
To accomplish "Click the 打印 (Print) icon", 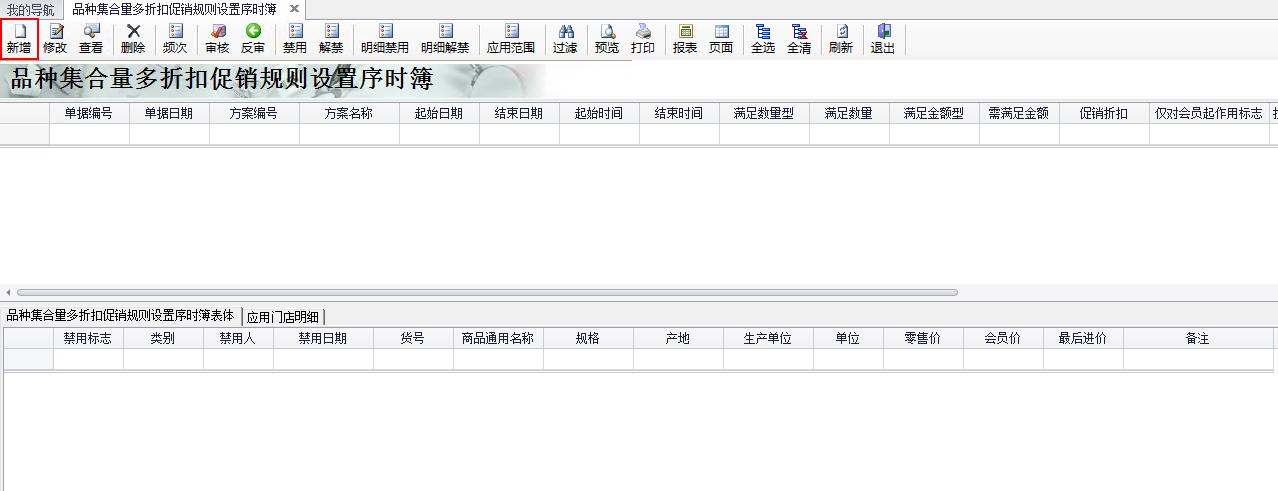I will pyautogui.click(x=643, y=39).
